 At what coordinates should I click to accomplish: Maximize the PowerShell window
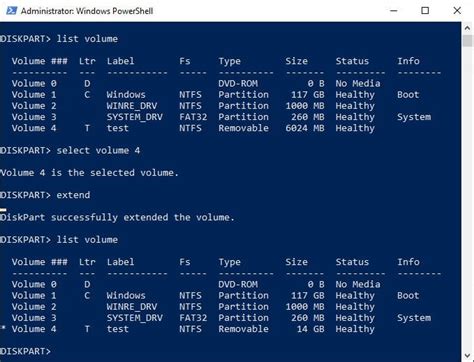[x=425, y=11]
